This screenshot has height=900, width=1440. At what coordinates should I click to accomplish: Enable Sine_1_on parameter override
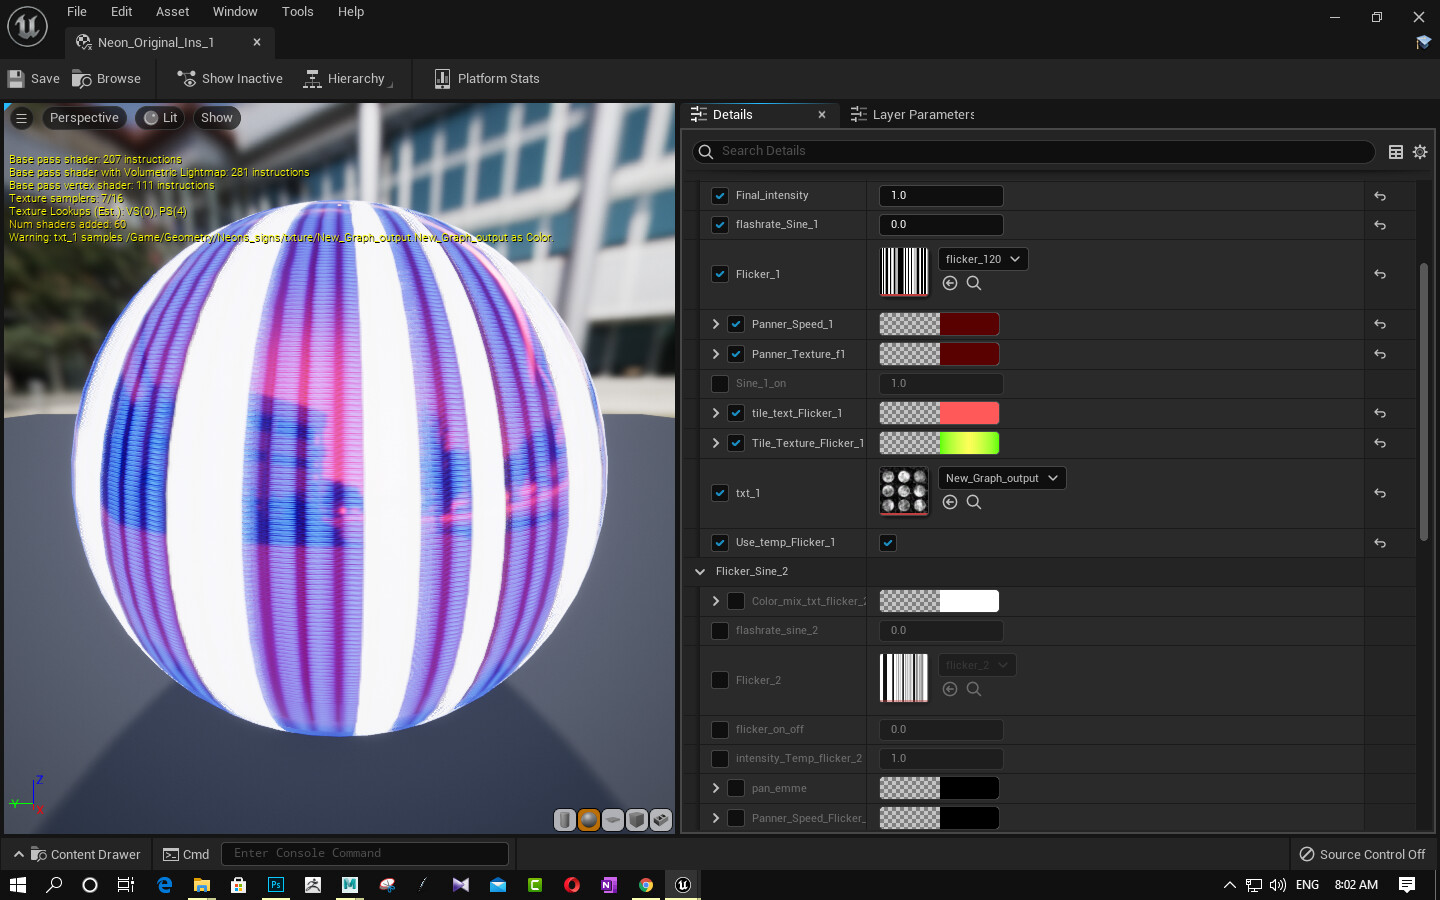point(720,384)
